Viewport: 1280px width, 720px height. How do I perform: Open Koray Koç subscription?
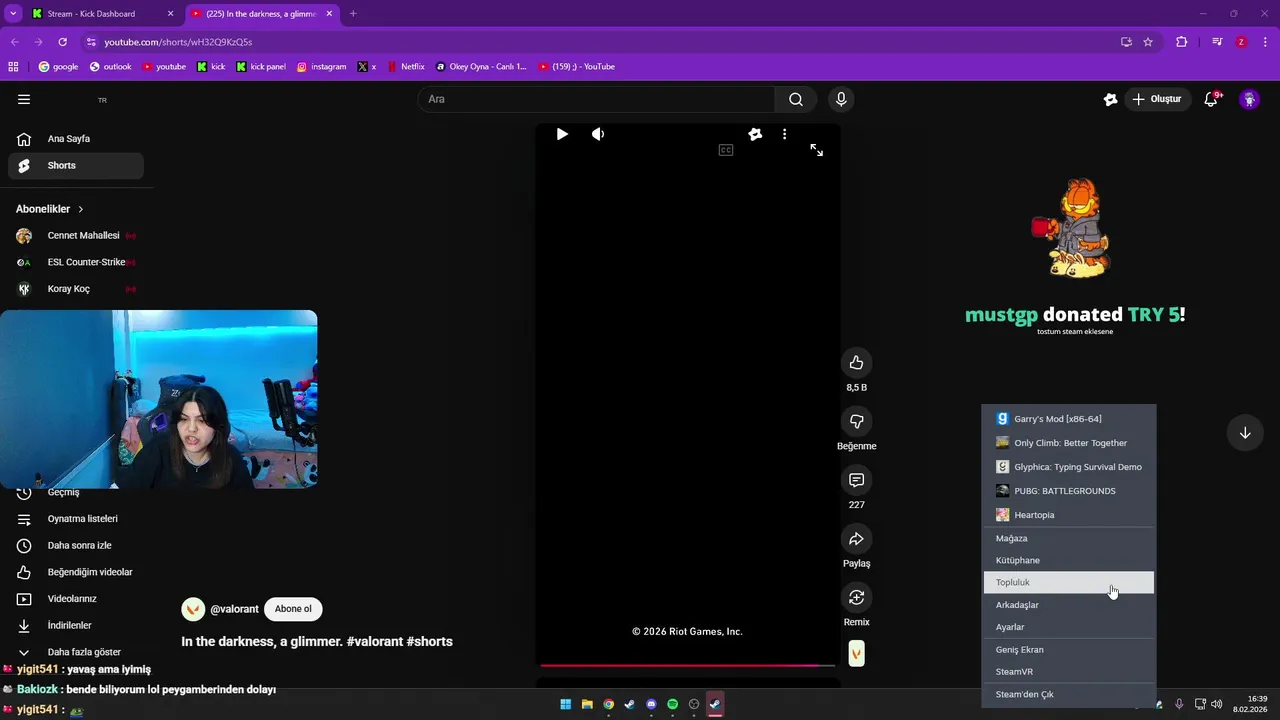tap(76, 289)
